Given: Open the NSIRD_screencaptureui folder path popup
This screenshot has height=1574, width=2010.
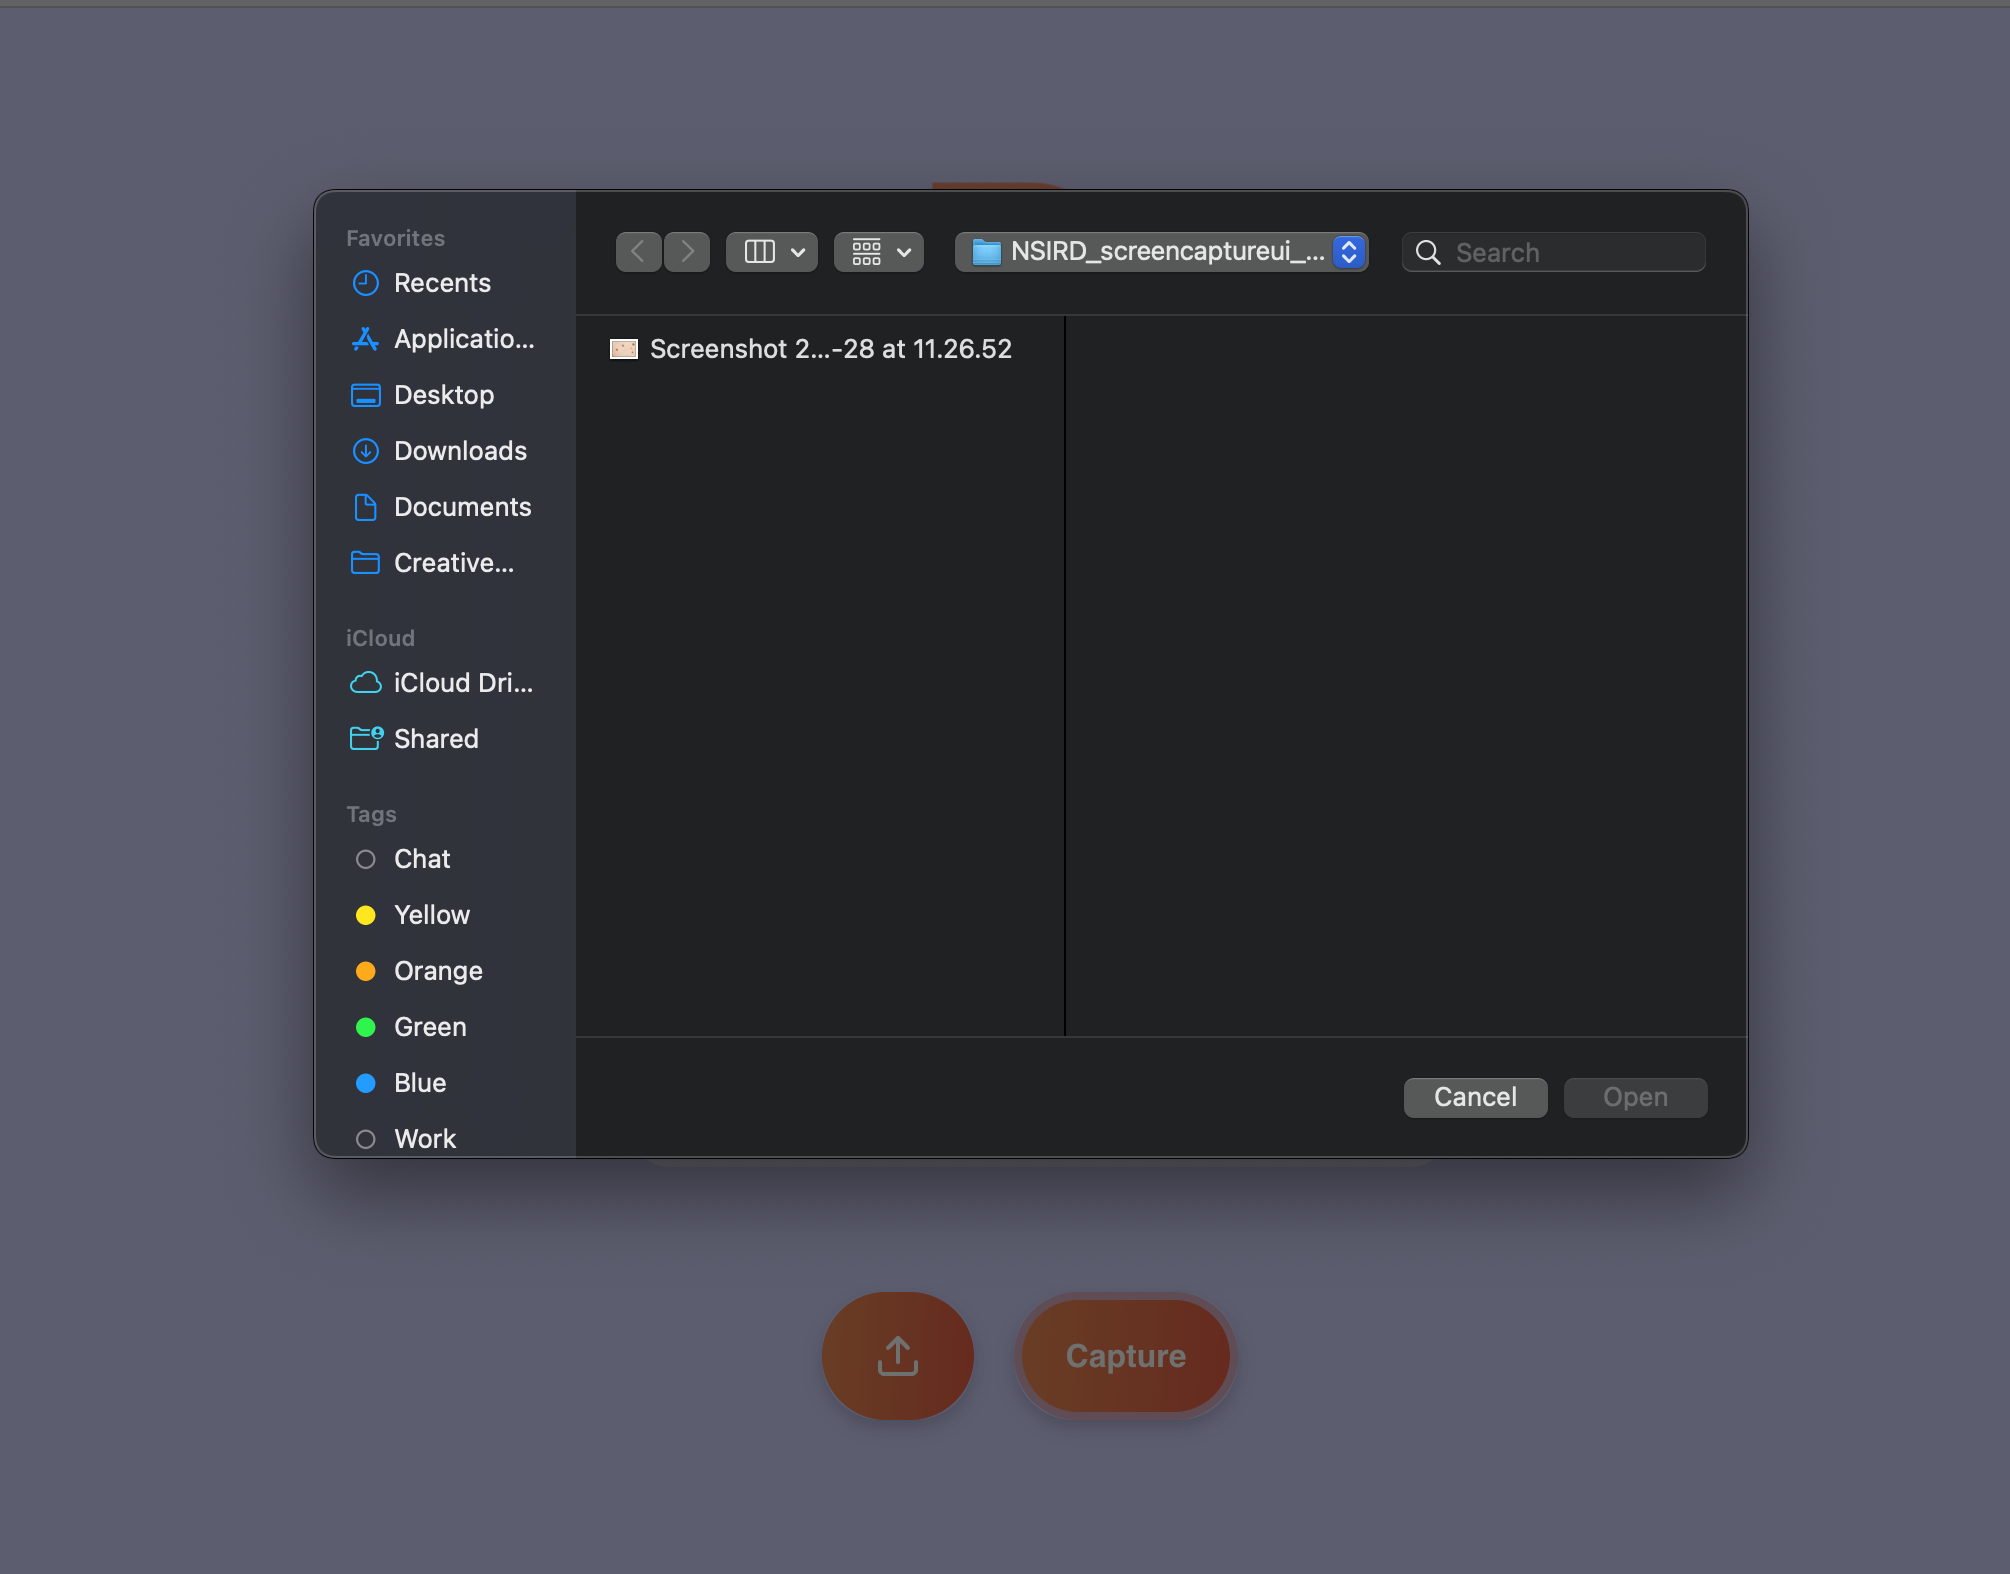Looking at the screenshot, I should (x=1161, y=252).
